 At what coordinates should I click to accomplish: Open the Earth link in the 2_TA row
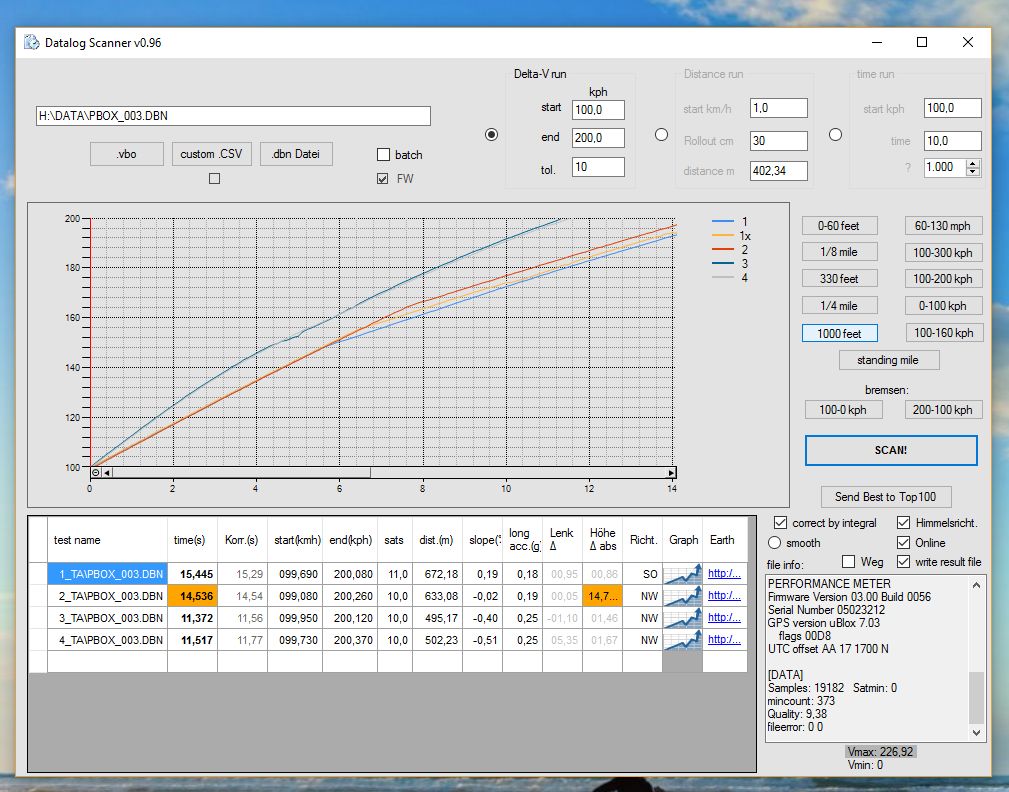click(x=724, y=596)
